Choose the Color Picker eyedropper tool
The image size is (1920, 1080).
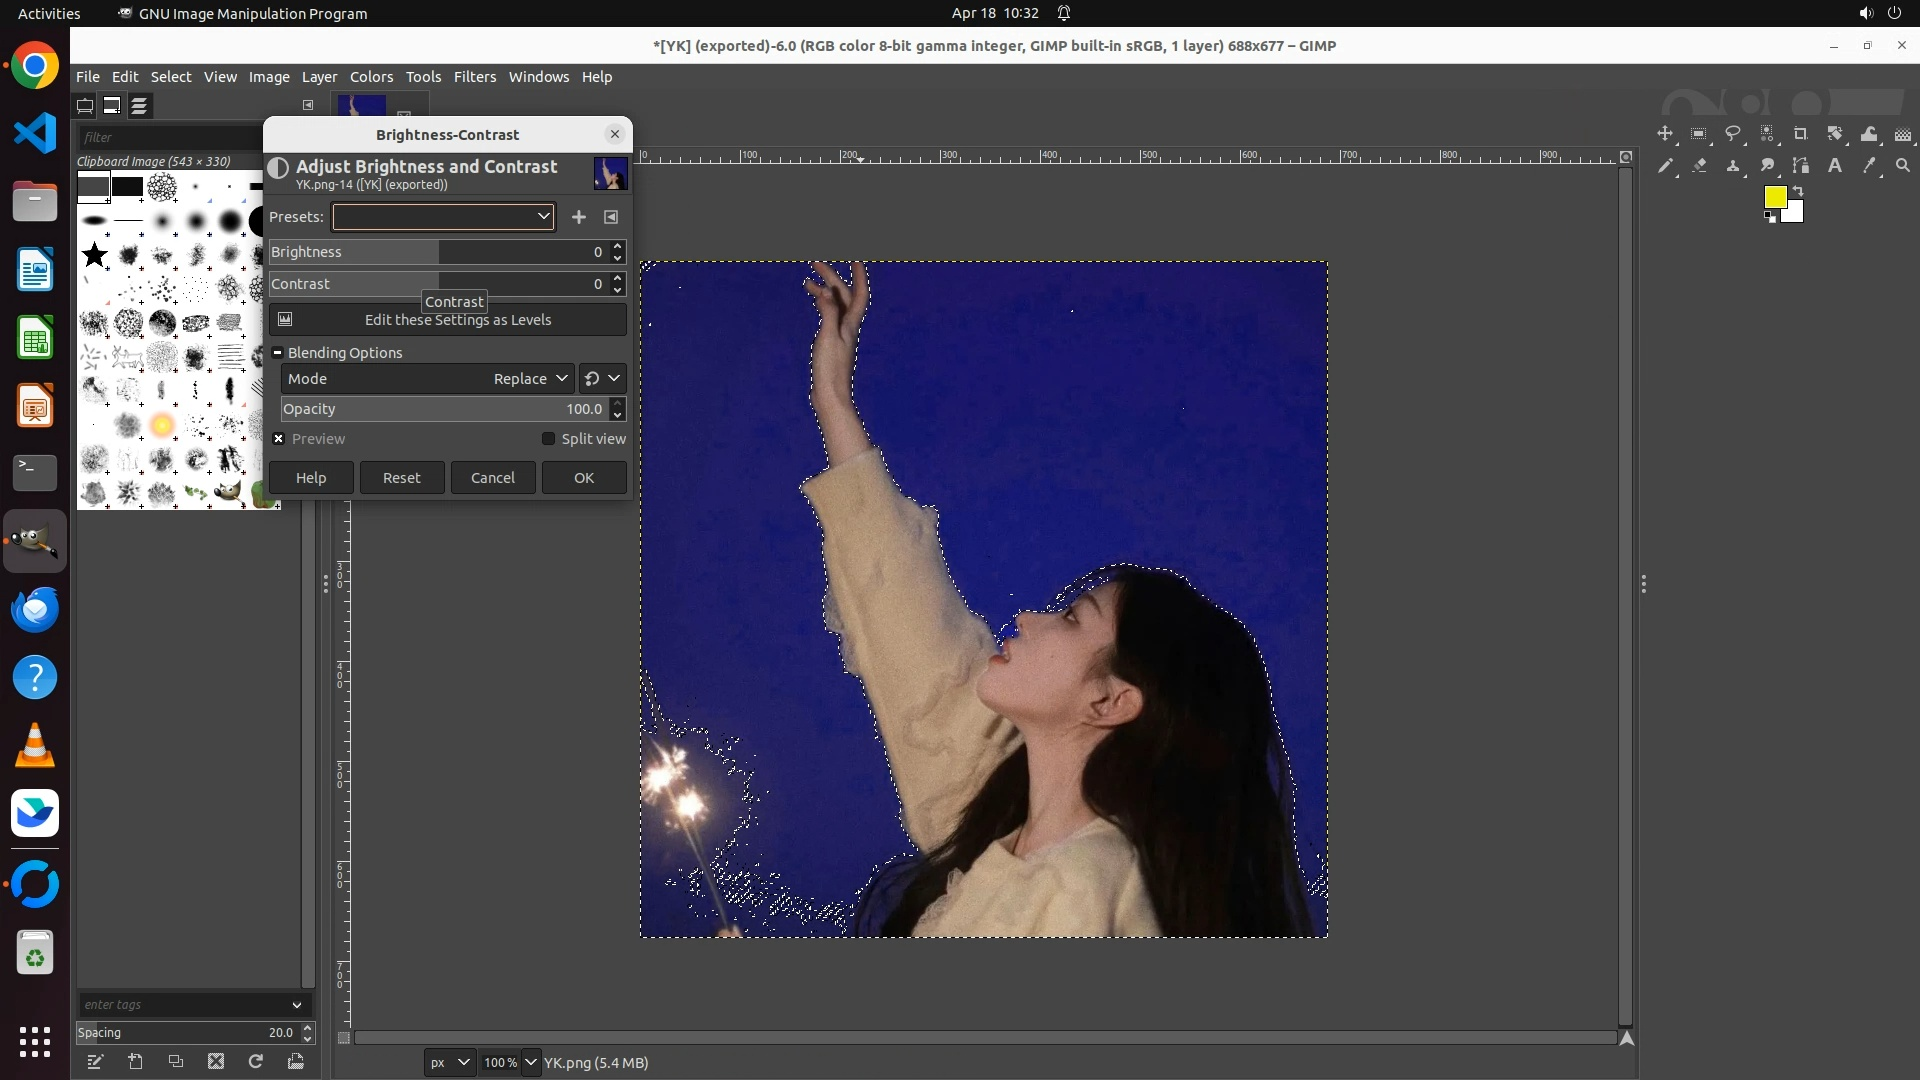[x=1869, y=166]
